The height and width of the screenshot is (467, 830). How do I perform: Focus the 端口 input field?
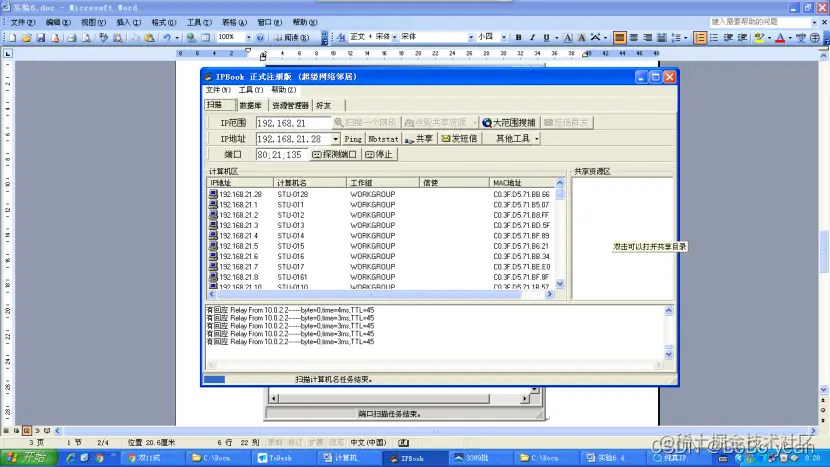pos(281,155)
